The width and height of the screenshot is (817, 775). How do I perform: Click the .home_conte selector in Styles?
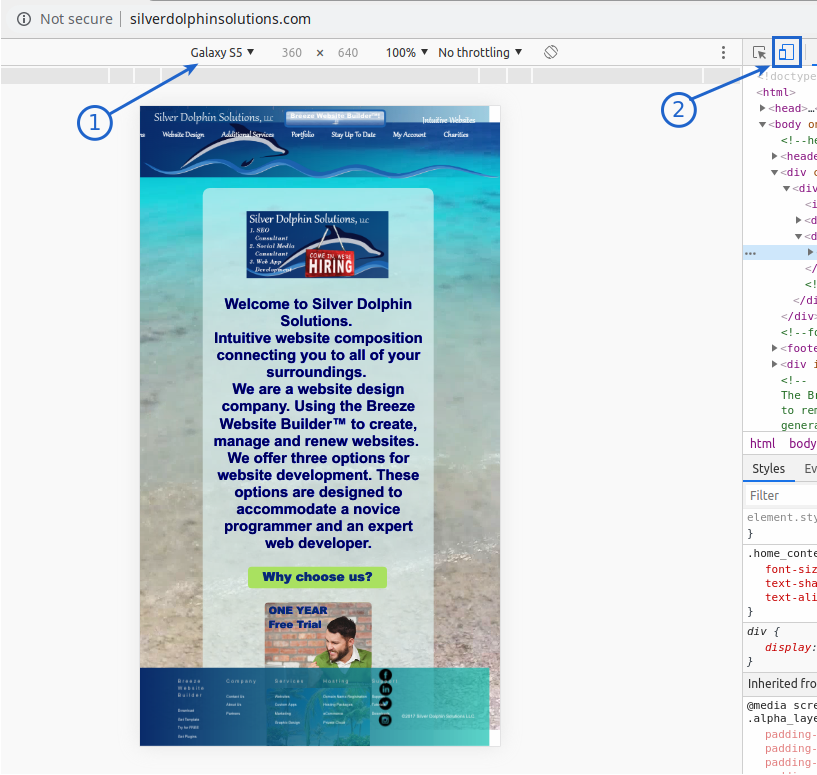tap(782, 553)
